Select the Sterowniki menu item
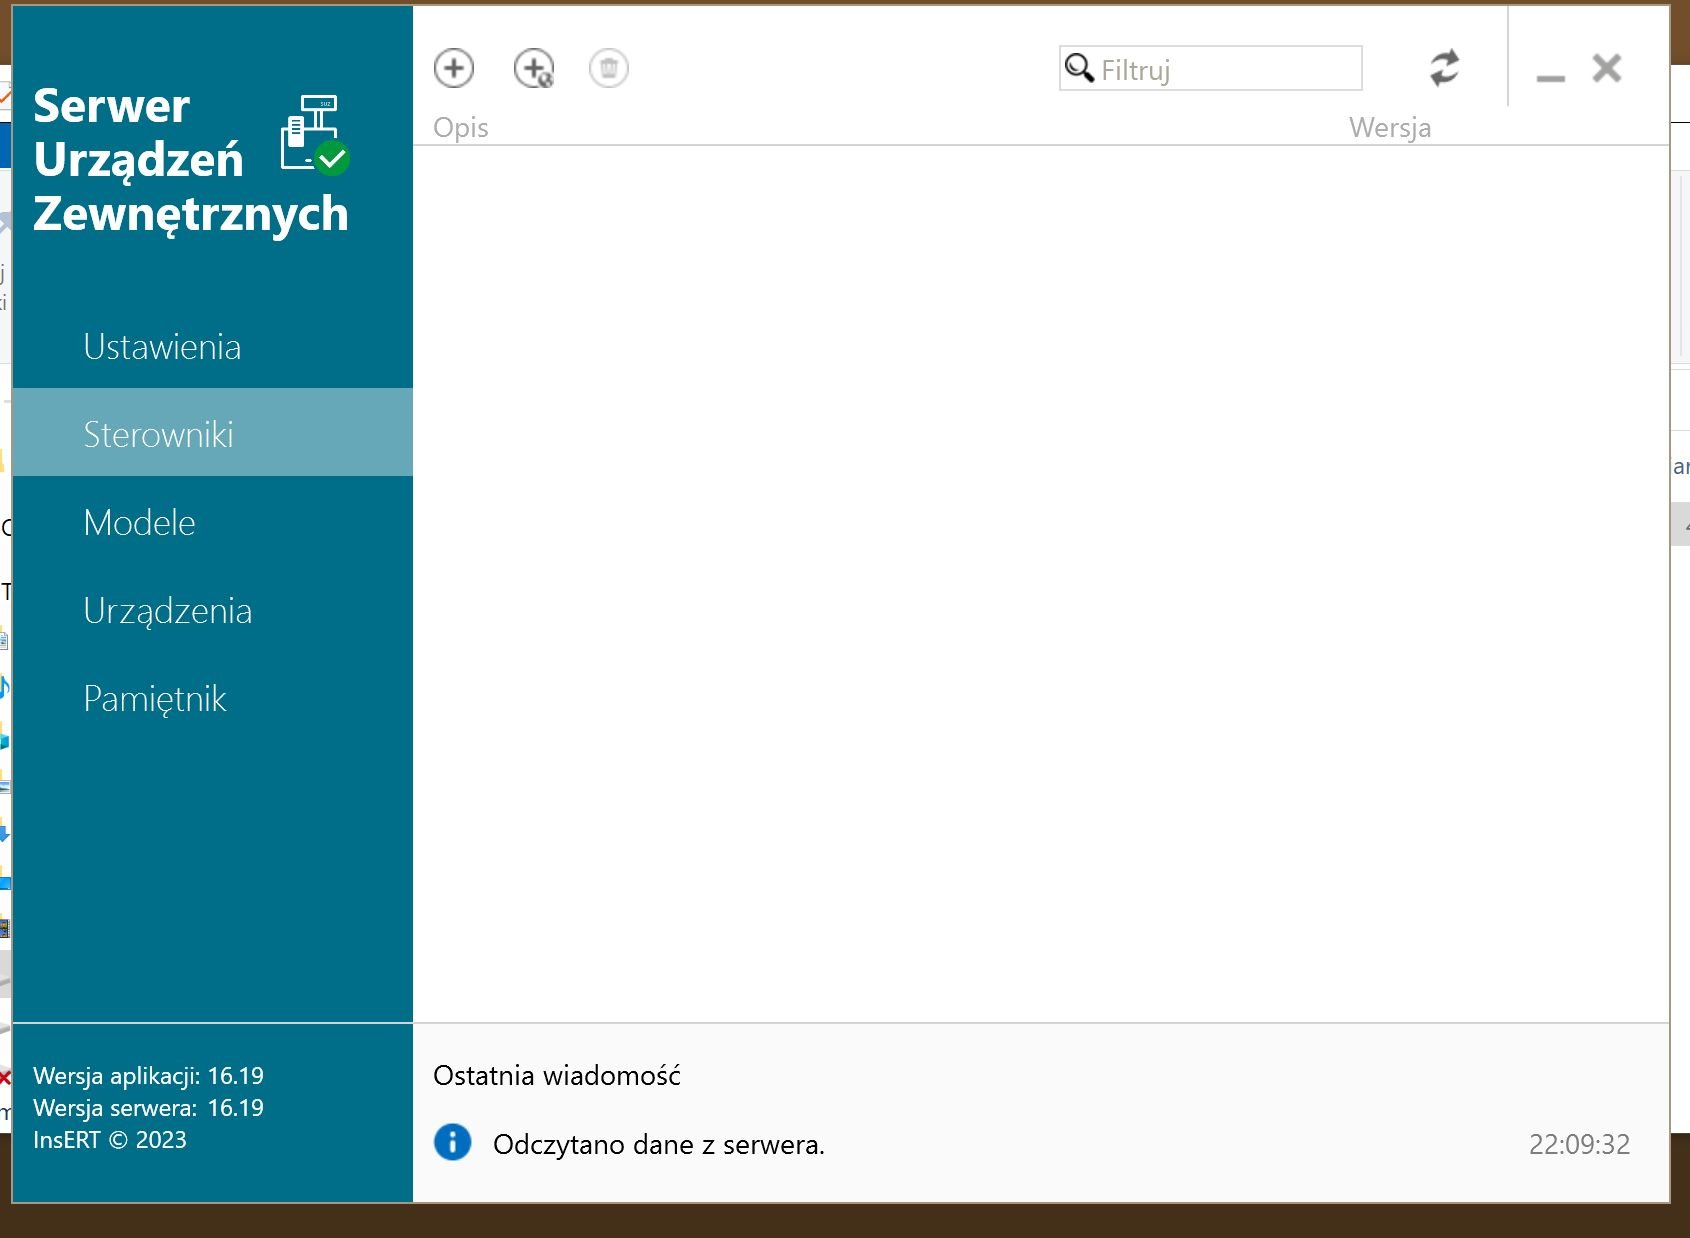Screen dimensions: 1690x1238 [158, 434]
